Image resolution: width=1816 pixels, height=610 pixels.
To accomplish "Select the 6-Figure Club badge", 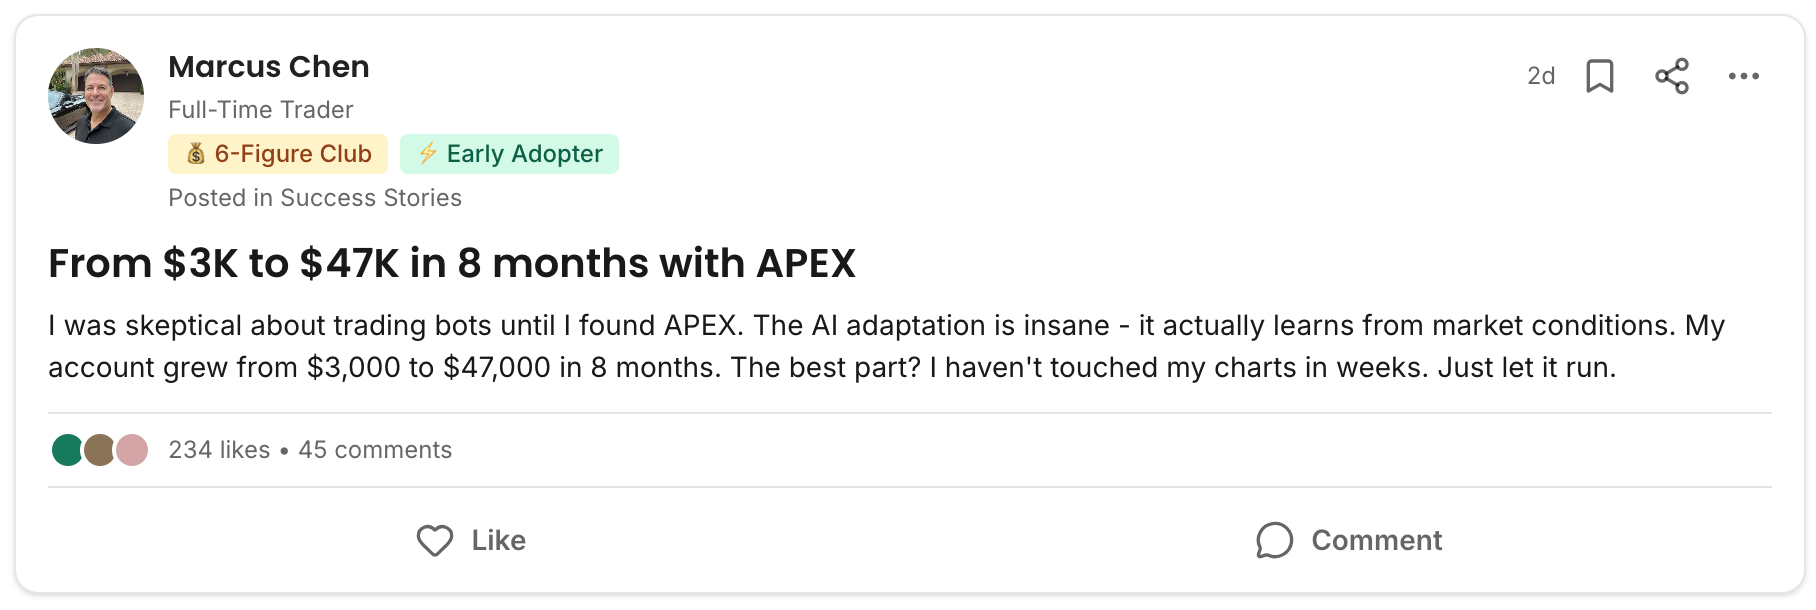I will pyautogui.click(x=278, y=154).
